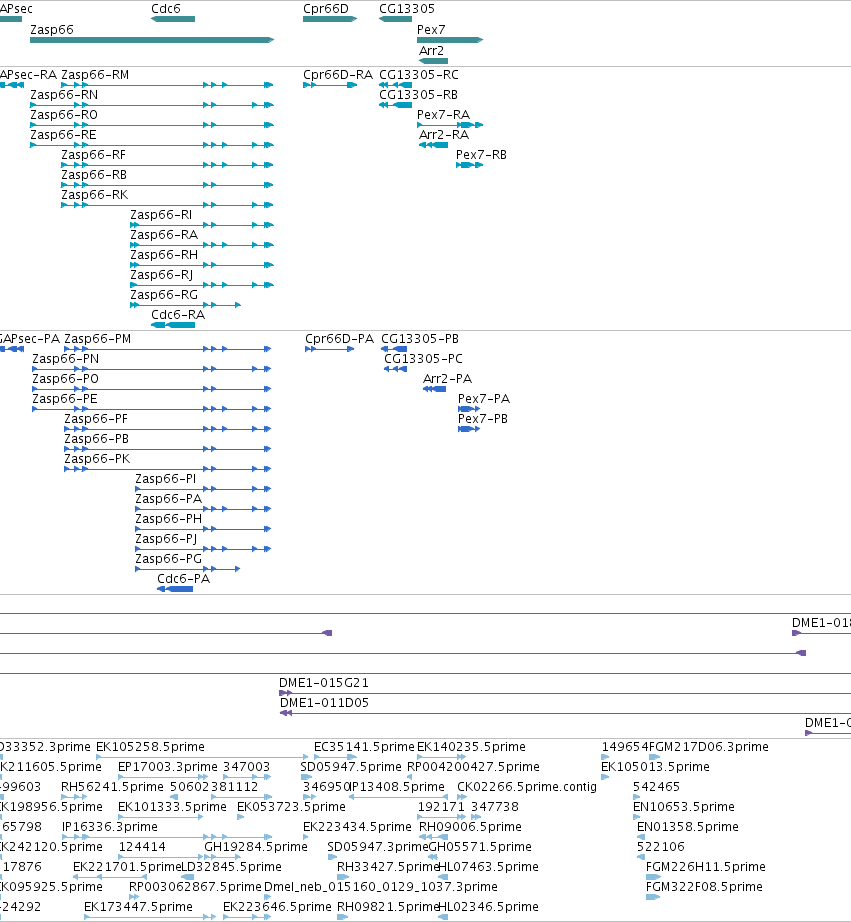The image size is (851, 922).
Task: Select transcript CG13305-RB
Action: click(395, 105)
